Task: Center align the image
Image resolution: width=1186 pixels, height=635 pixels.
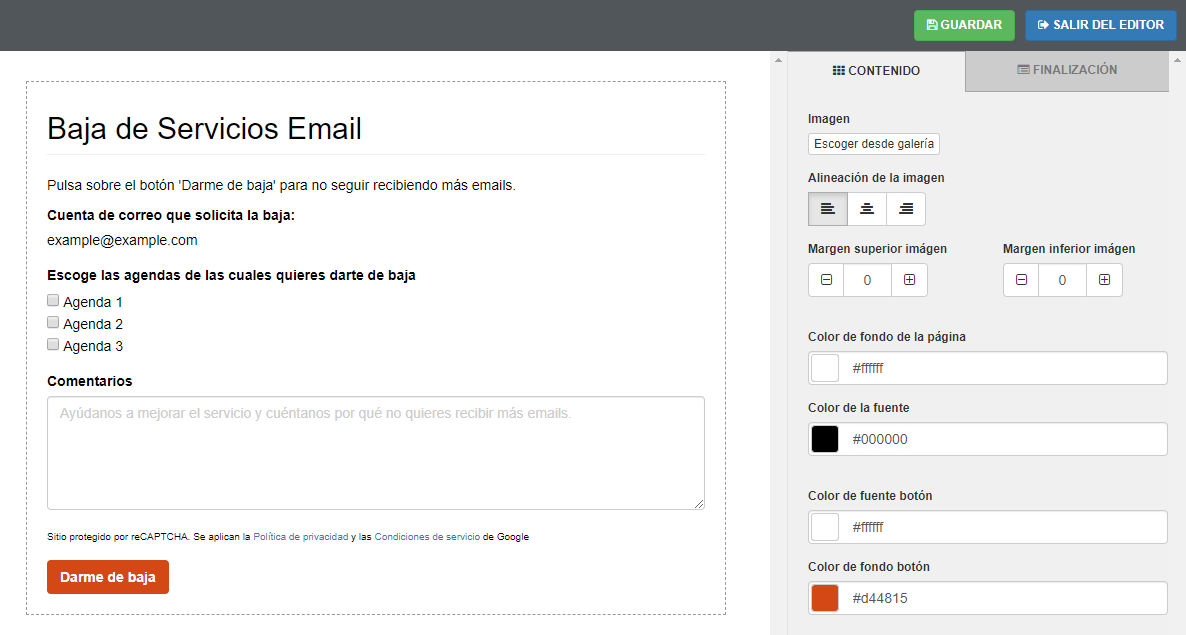Action: [x=867, y=209]
